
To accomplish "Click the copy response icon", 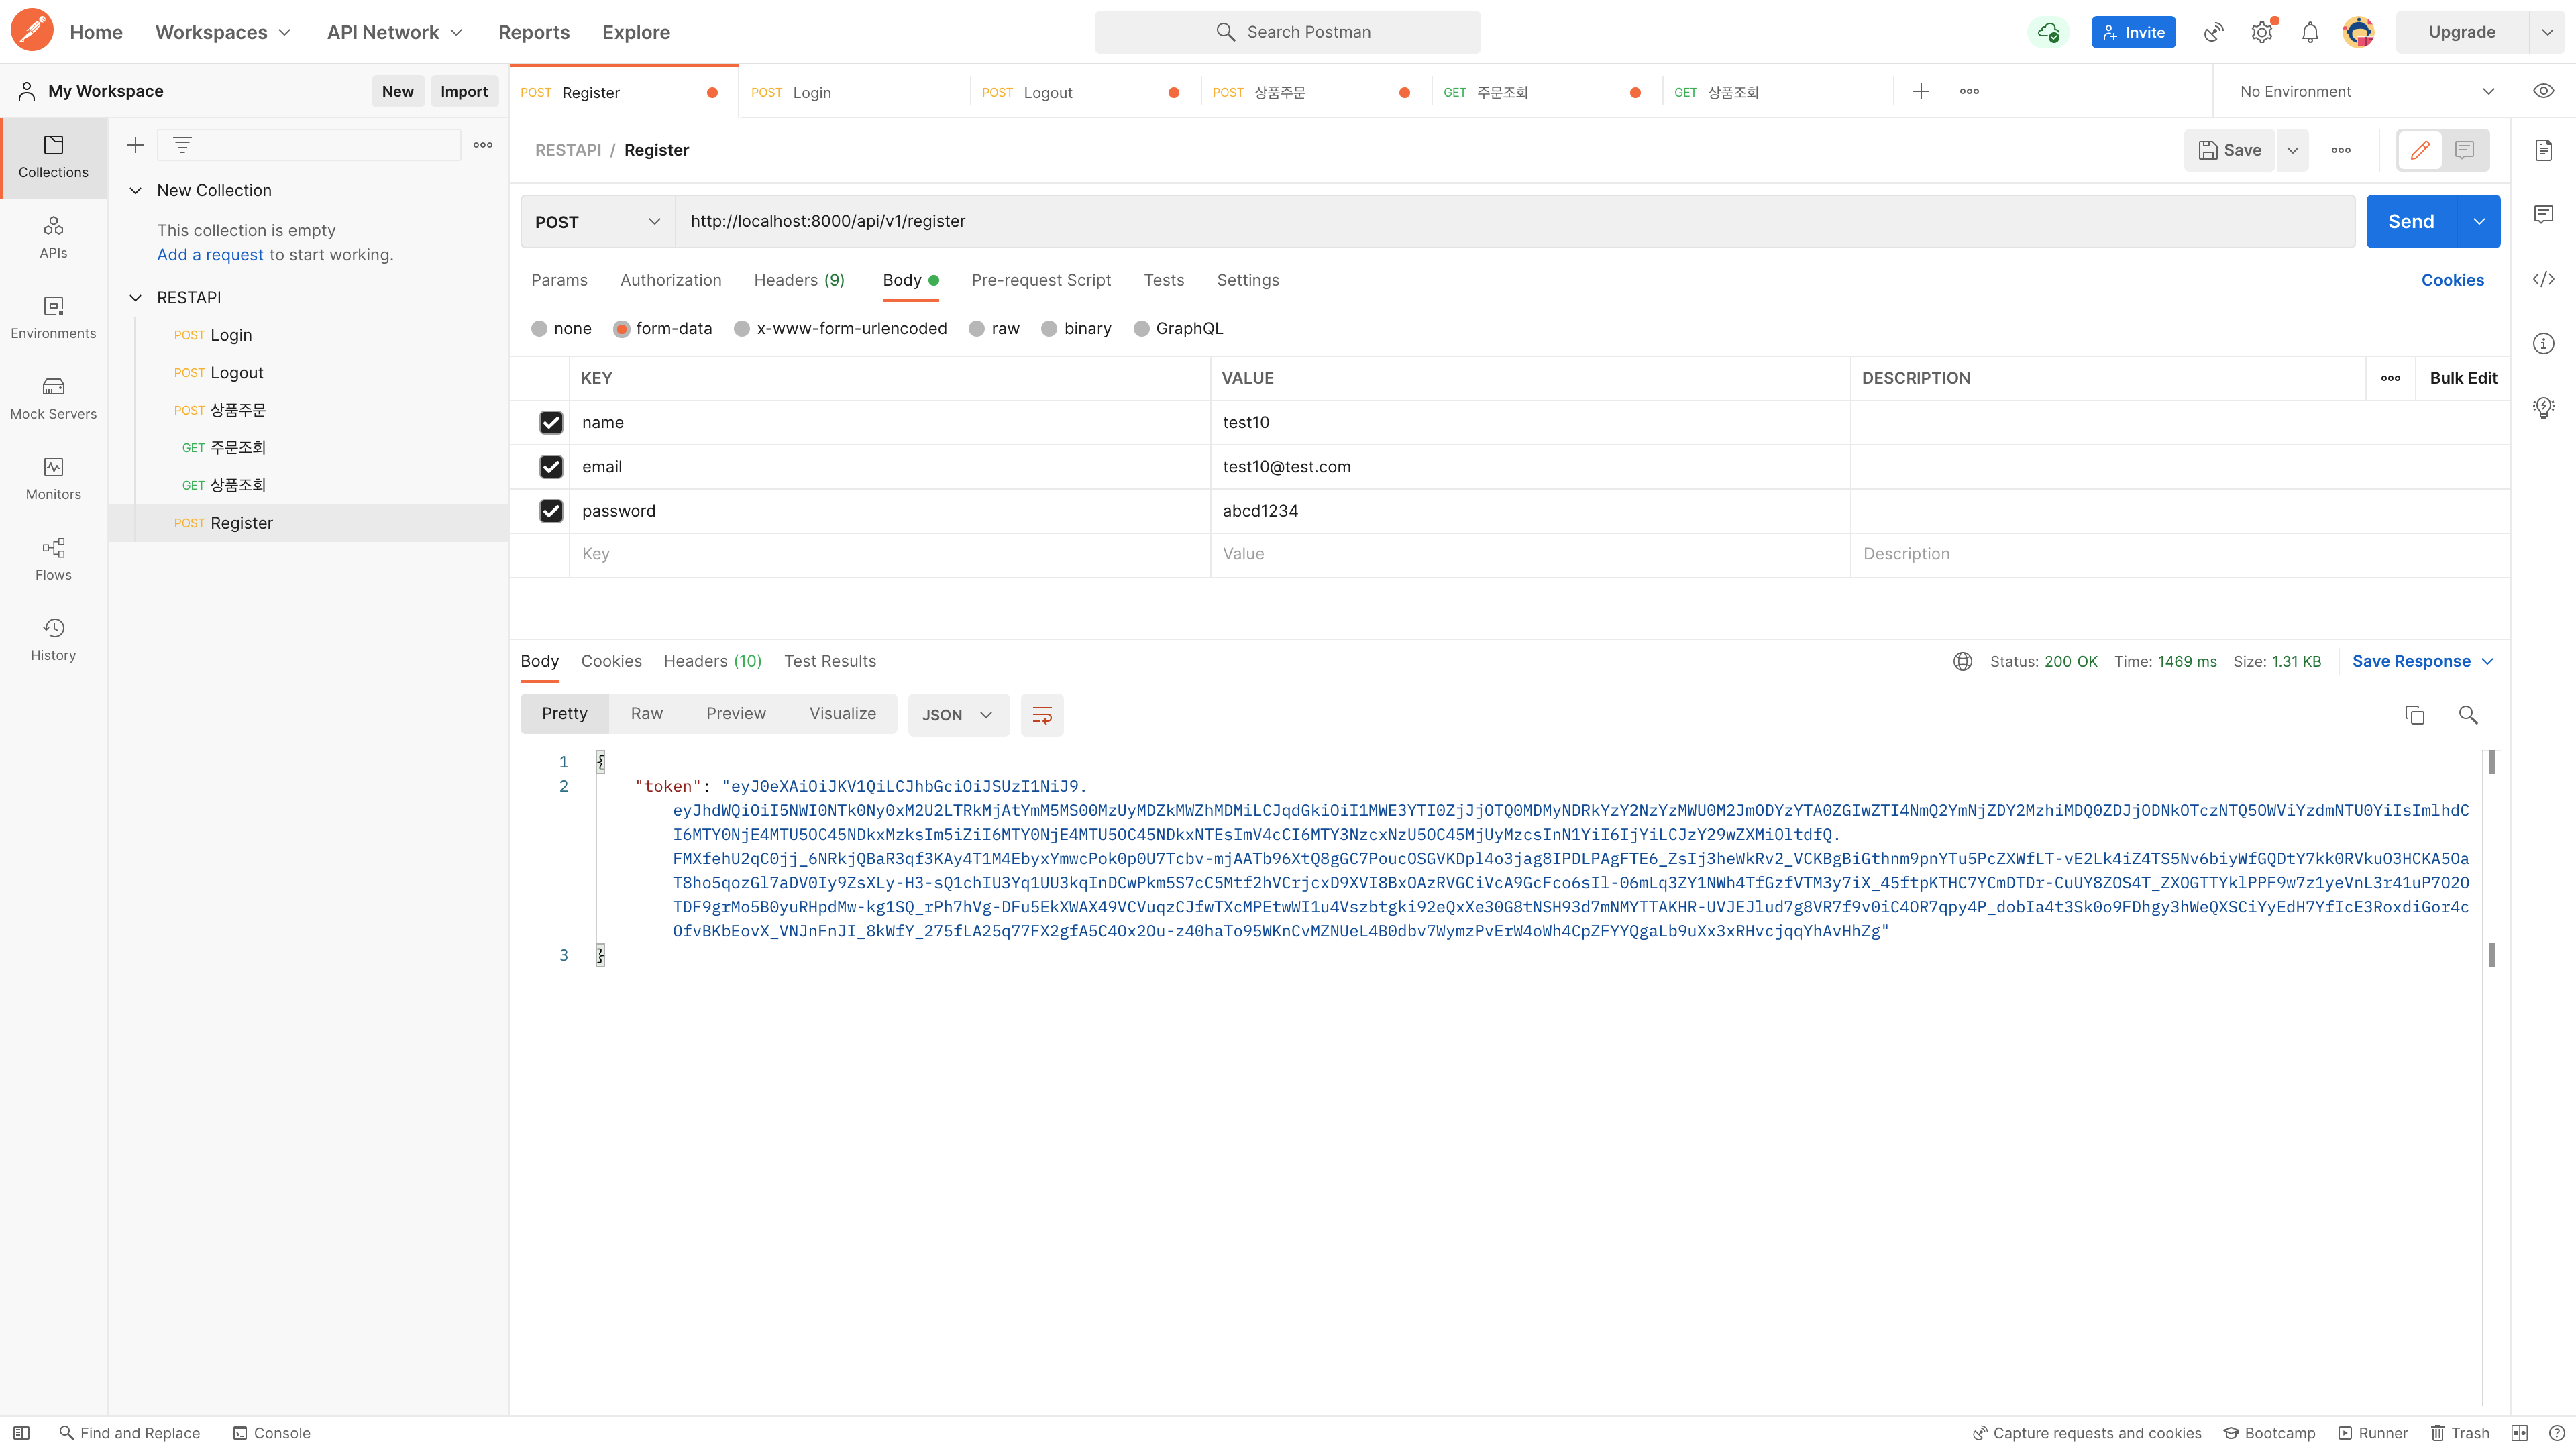I will [x=2414, y=715].
